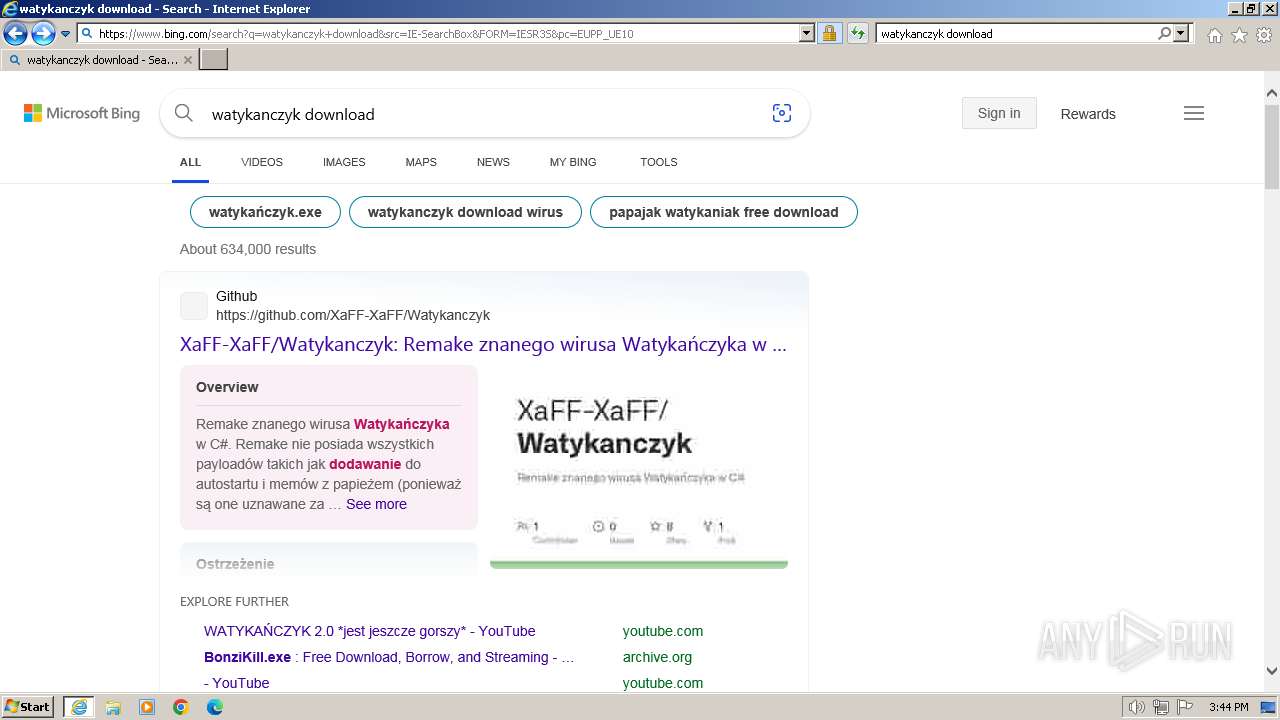Open File Explorer from the taskbar
Image resolution: width=1280 pixels, height=720 pixels.
[113, 707]
